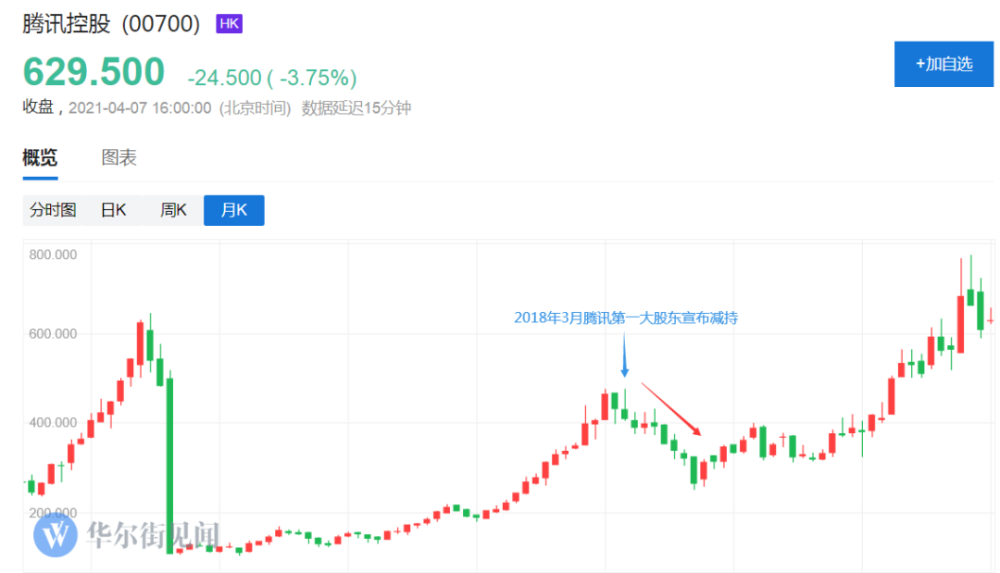1000x573 pixels.
Task: Click the 2021-04-07 16:00:00 timestamp
Action: pyautogui.click(x=140, y=108)
